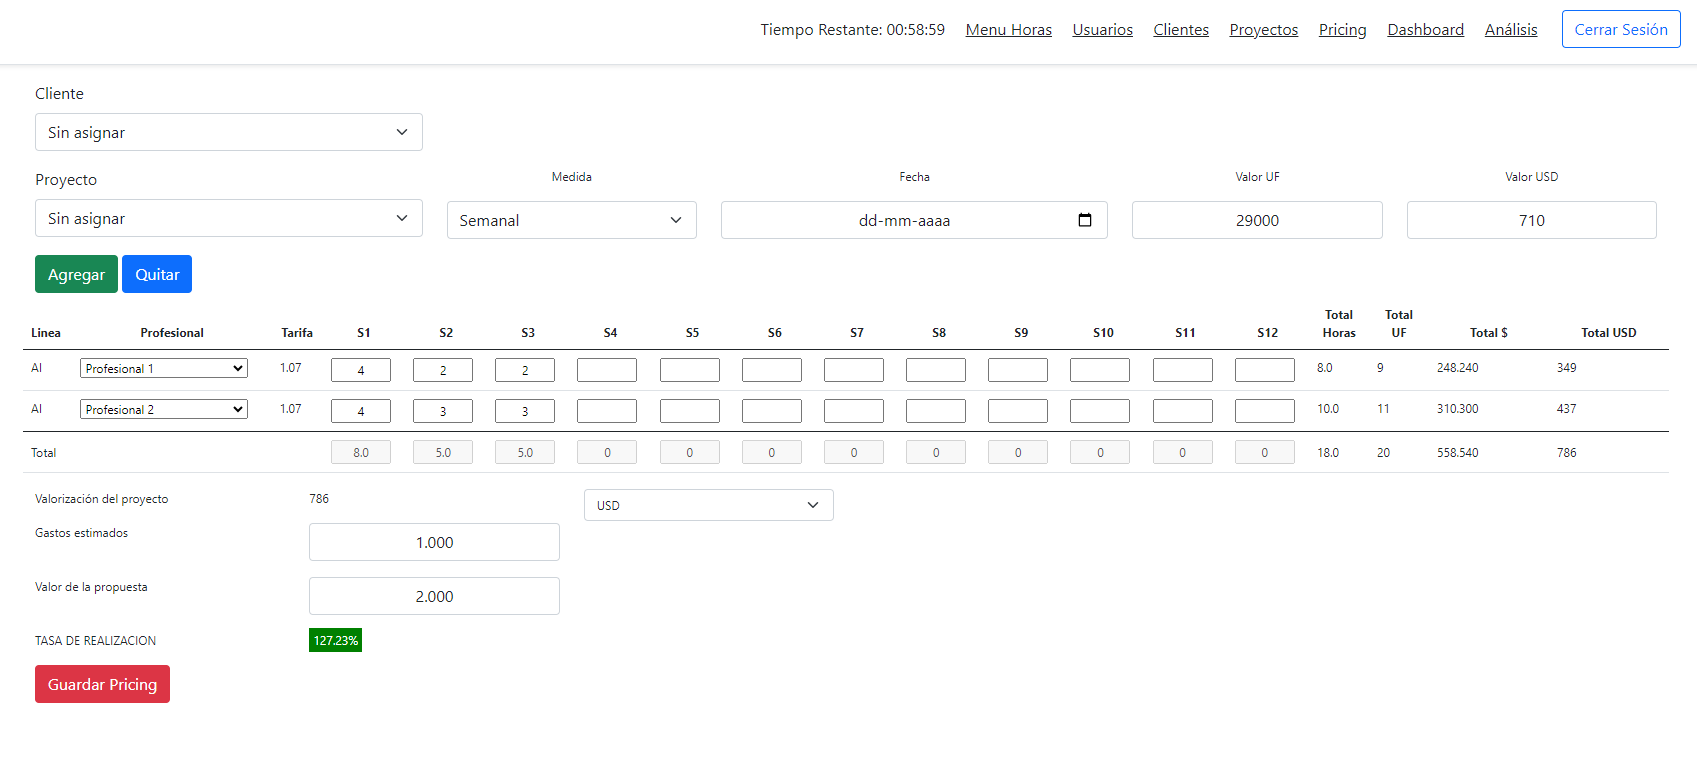Click the Total $ value 310.300
This screenshot has width=1697, height=776.
click(1458, 409)
